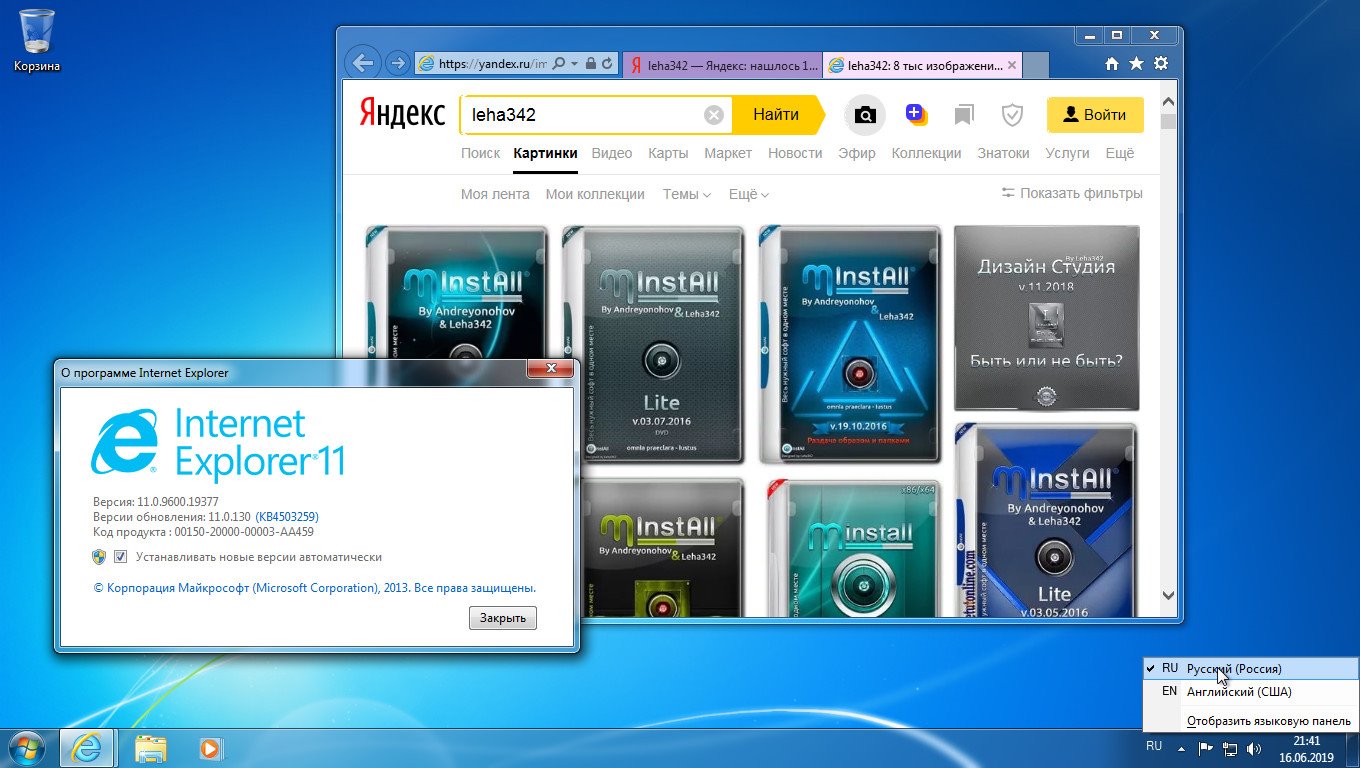The image size is (1360, 768).
Task: Click the clock showing 21:41
Action: point(1306,741)
